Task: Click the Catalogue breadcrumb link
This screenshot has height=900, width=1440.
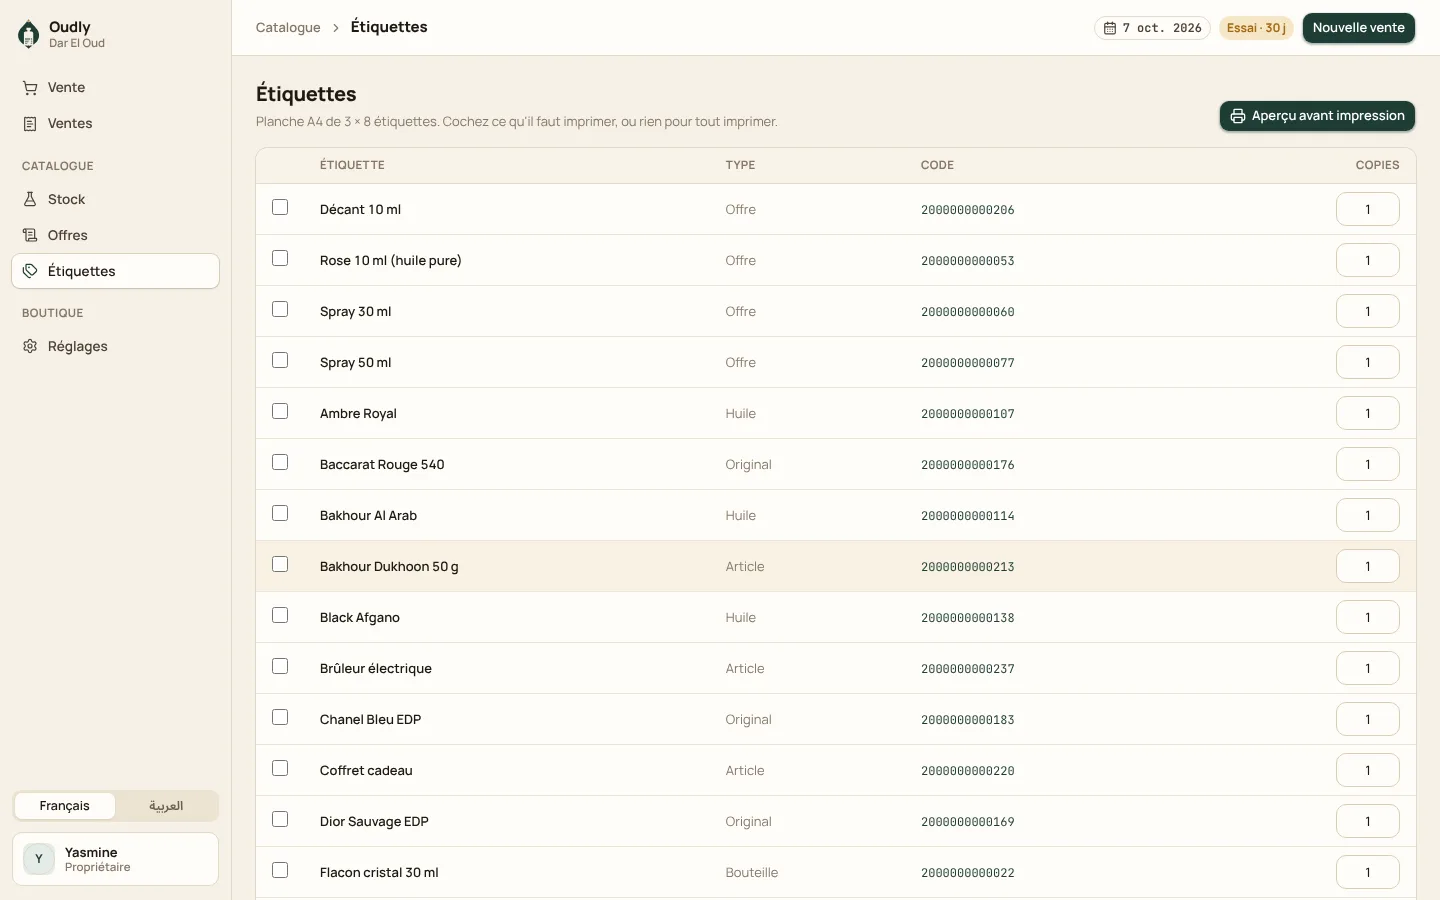Action: coord(288,28)
